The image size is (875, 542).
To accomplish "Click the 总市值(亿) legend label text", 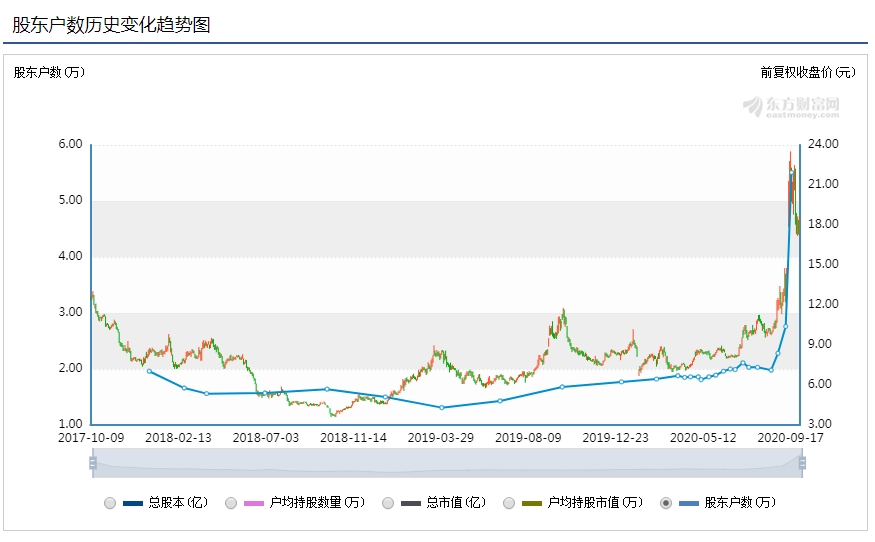I will point(456,502).
